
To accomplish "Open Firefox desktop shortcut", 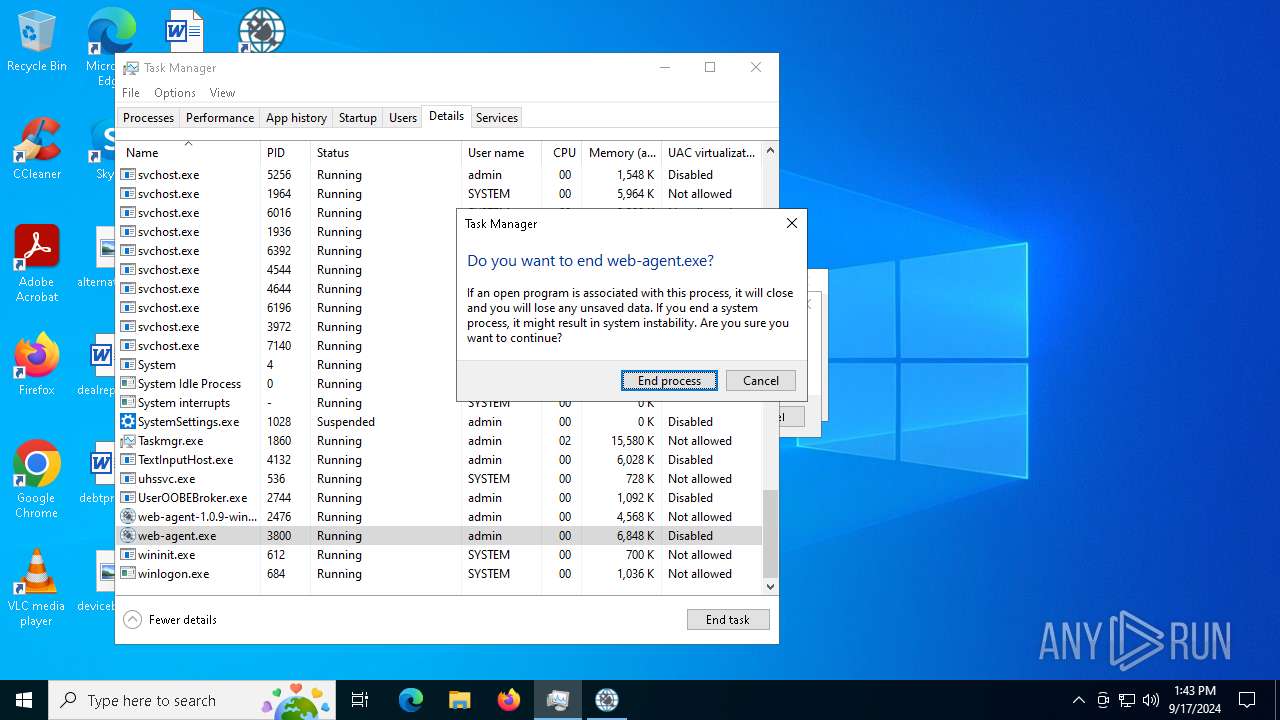I will 37,365.
